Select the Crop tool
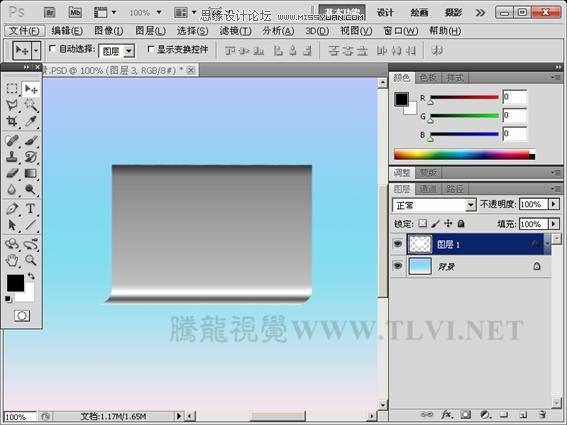Image resolution: width=567 pixels, height=425 pixels. point(12,121)
